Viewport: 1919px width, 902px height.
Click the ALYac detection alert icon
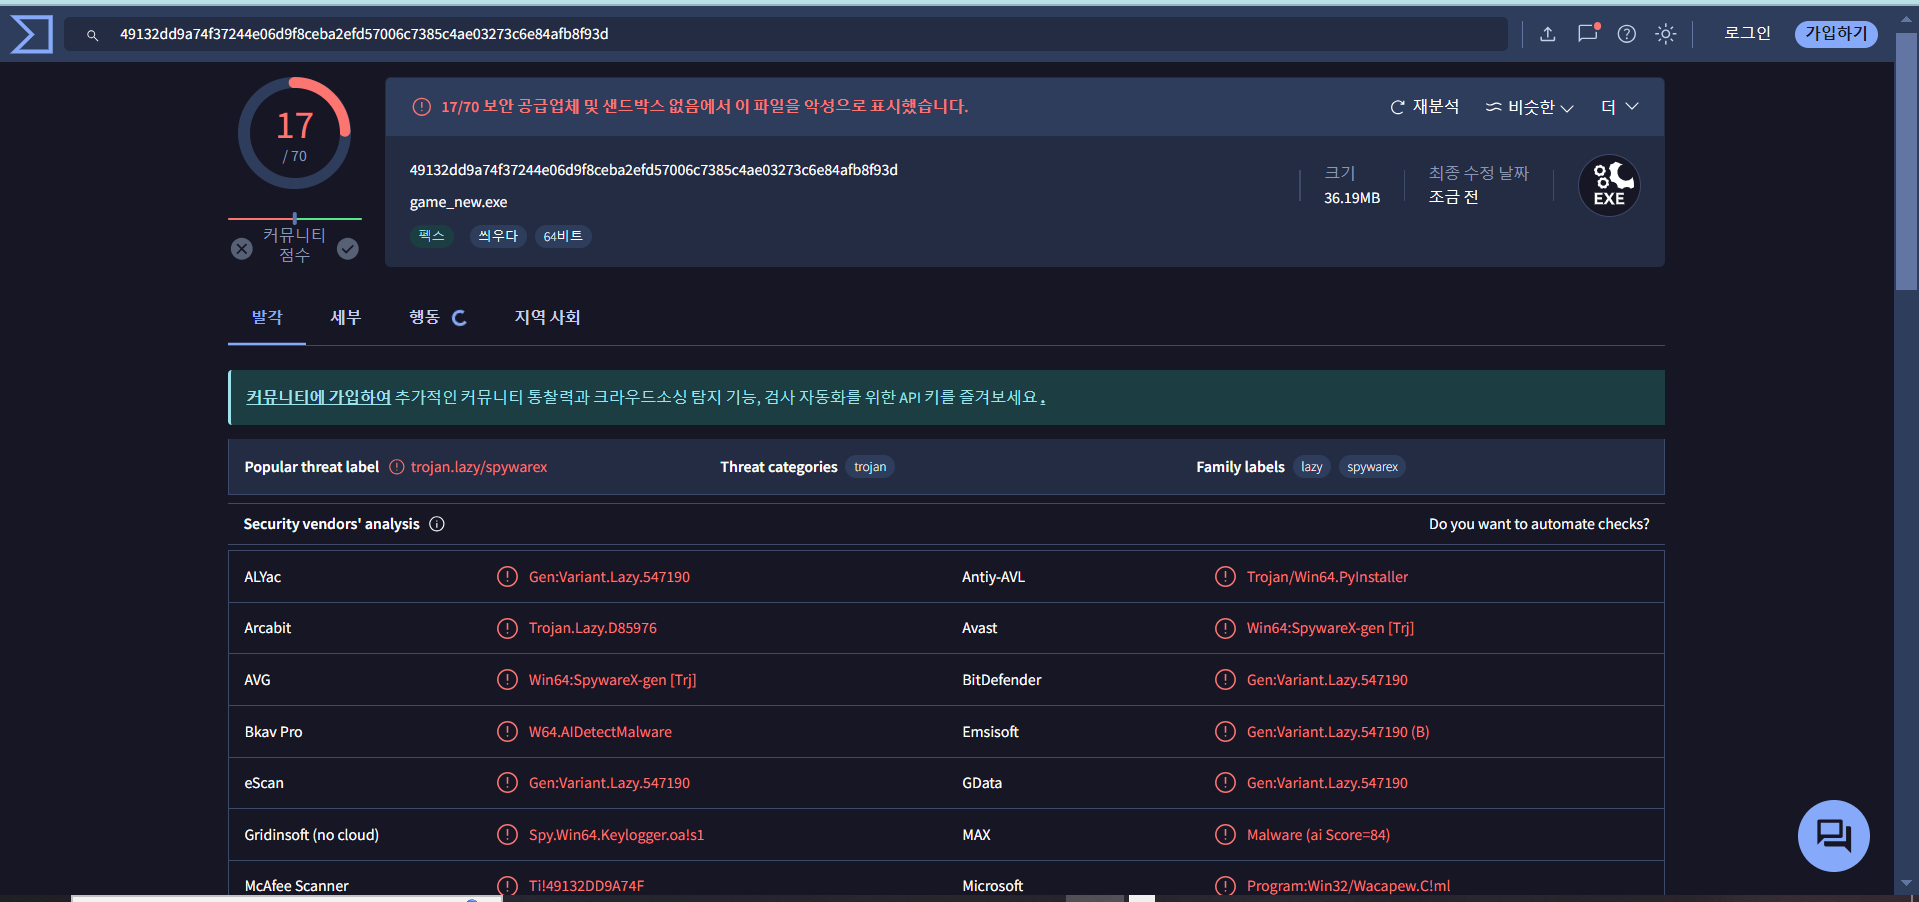tap(507, 577)
